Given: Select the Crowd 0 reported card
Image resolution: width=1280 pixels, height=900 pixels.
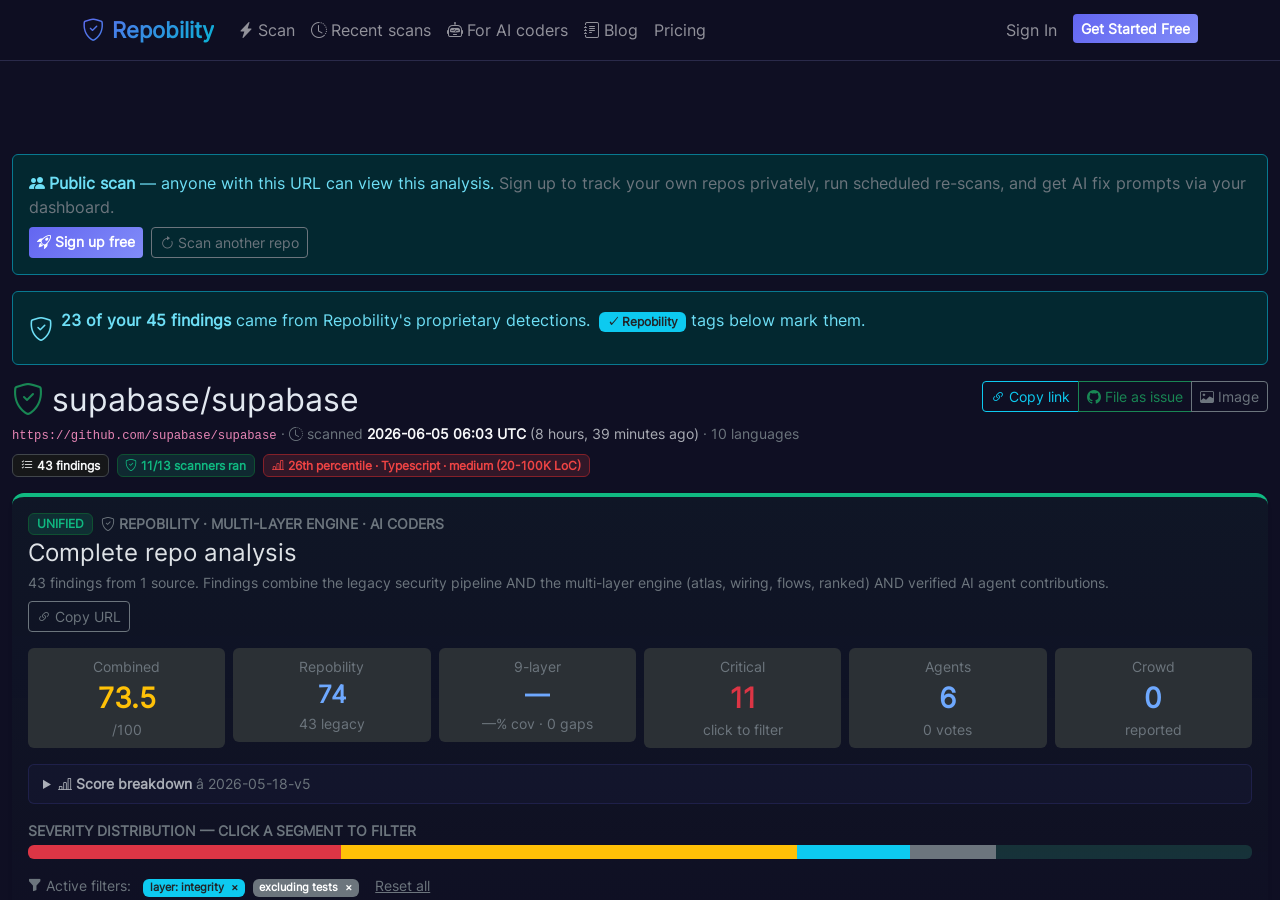Looking at the screenshot, I should [x=1153, y=698].
